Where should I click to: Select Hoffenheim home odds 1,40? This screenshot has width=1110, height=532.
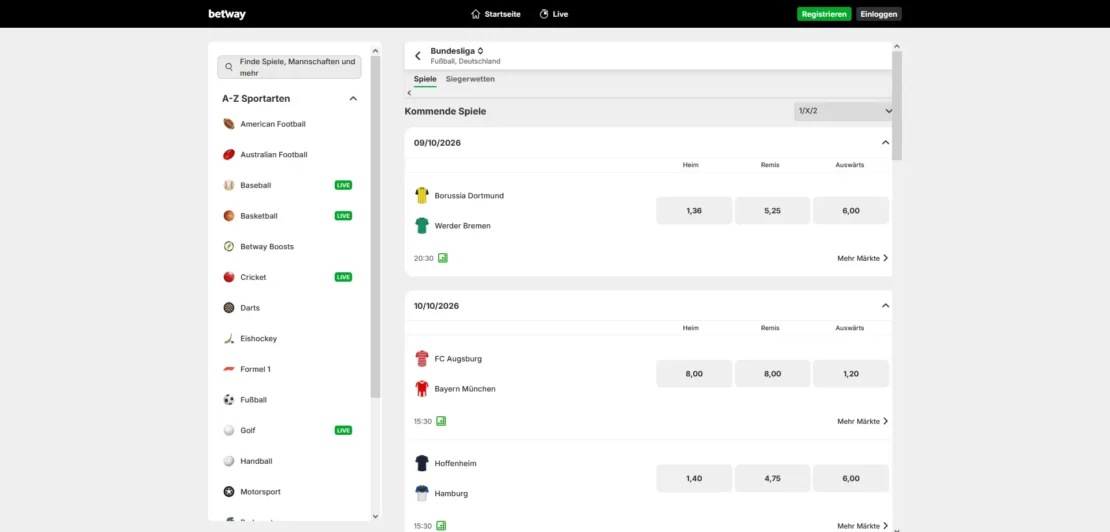pos(694,478)
